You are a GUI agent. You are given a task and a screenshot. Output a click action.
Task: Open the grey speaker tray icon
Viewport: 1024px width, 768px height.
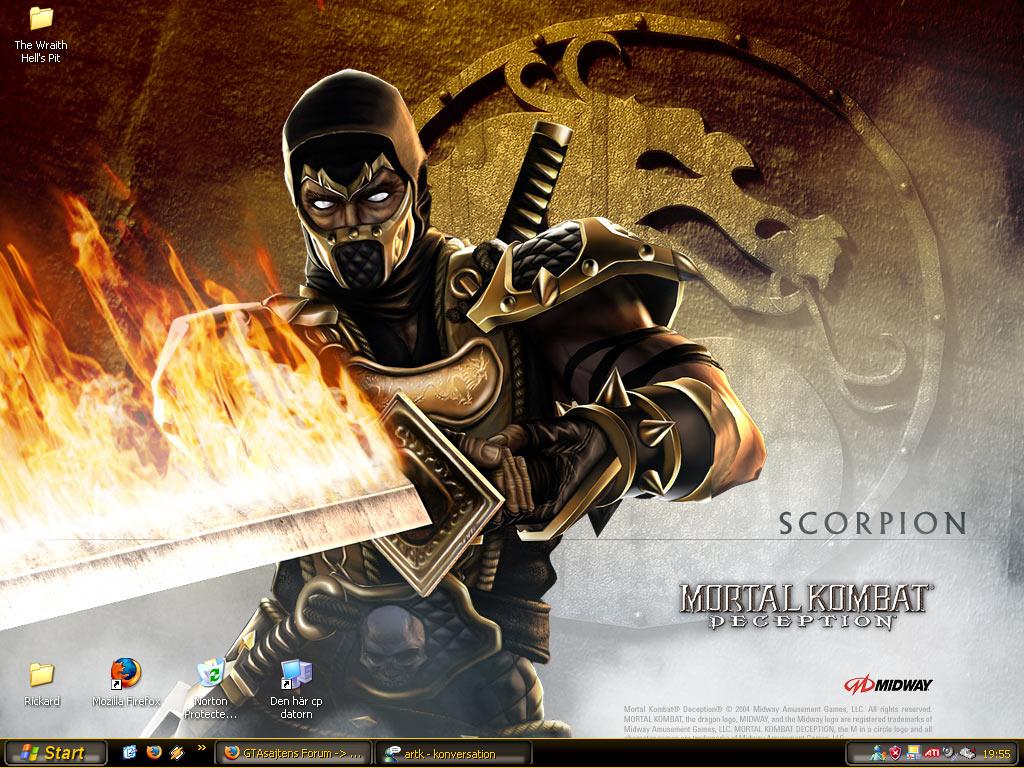(949, 753)
